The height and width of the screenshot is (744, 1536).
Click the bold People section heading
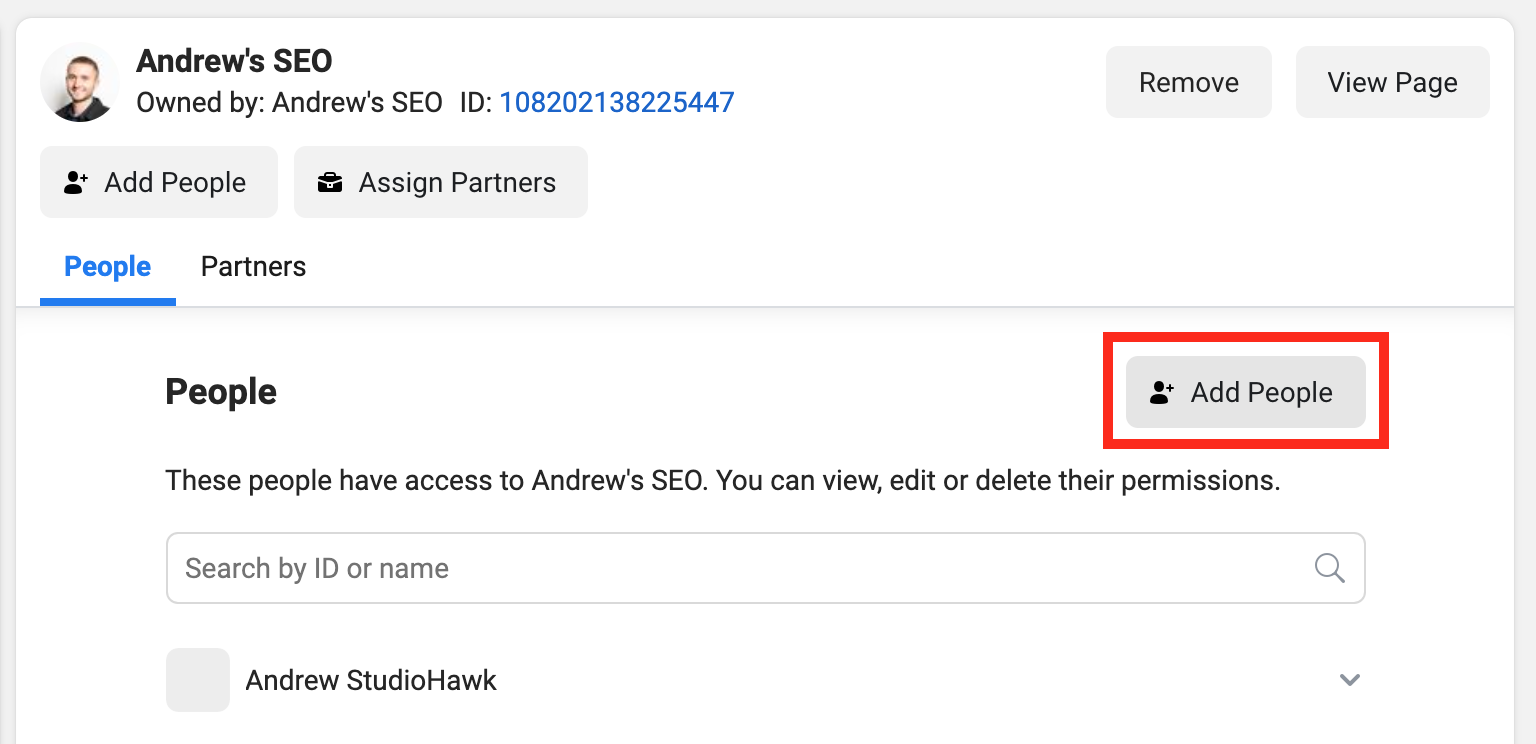(x=221, y=392)
